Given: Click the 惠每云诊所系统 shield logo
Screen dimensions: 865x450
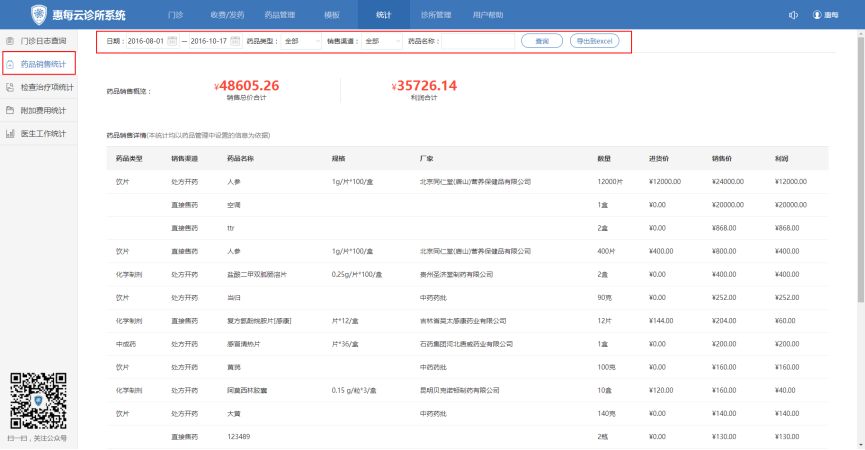Looking at the screenshot, I should click(38, 14).
